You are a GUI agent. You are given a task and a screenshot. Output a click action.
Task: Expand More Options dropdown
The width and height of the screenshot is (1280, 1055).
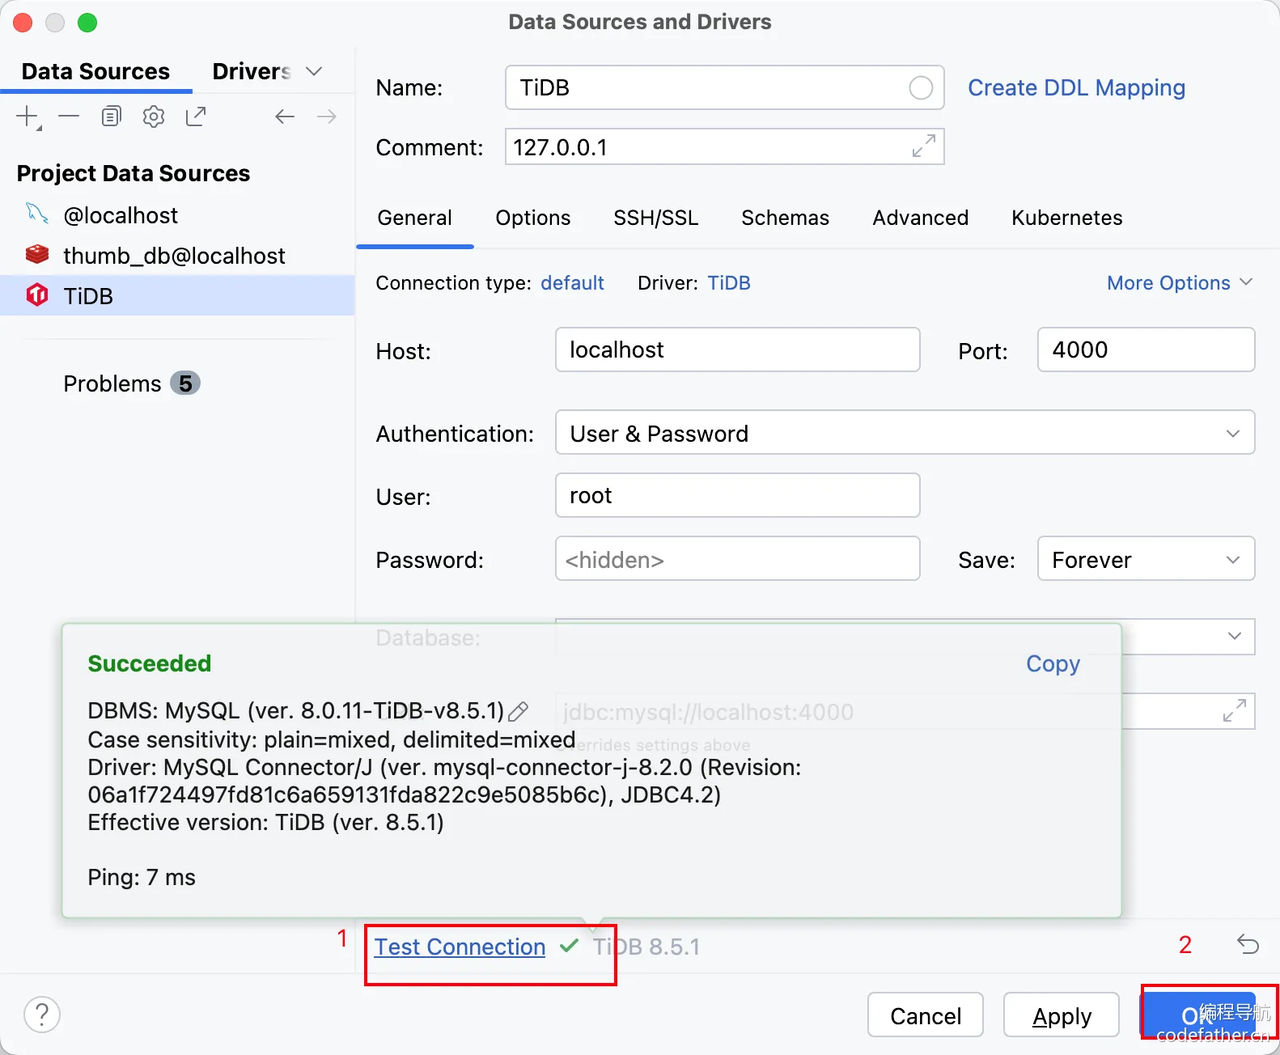click(1179, 283)
